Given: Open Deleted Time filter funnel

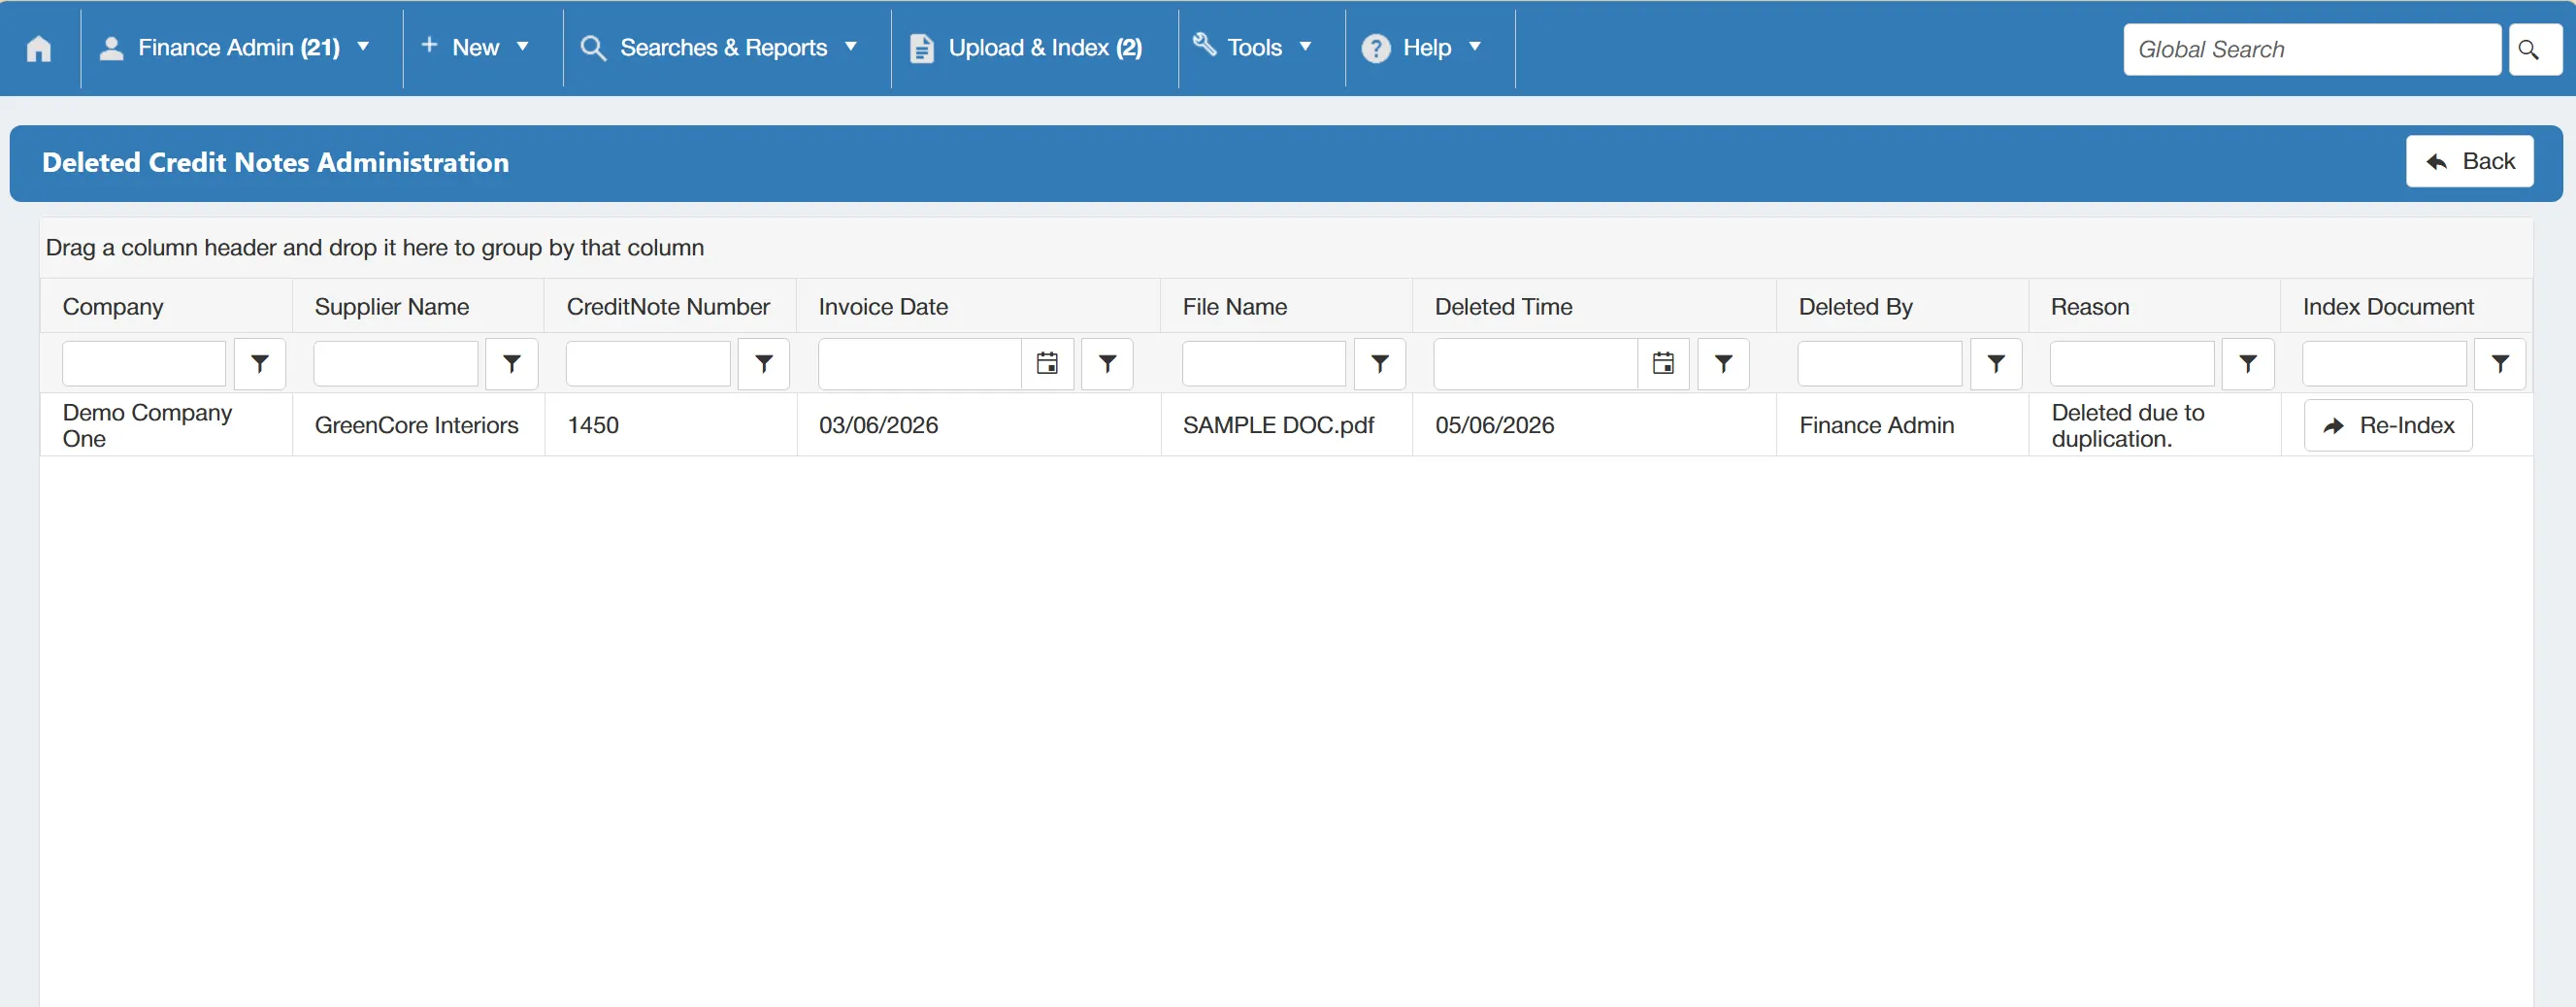Looking at the screenshot, I should [1723, 364].
